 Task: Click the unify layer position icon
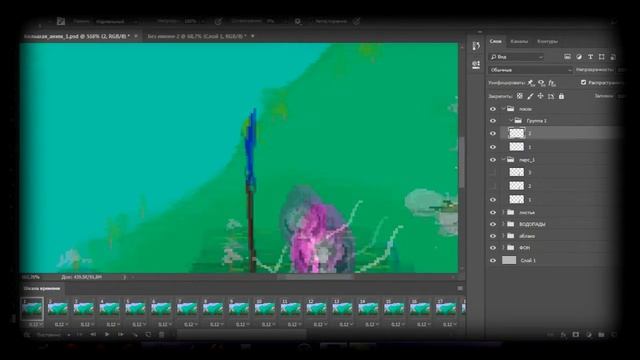click(x=531, y=83)
